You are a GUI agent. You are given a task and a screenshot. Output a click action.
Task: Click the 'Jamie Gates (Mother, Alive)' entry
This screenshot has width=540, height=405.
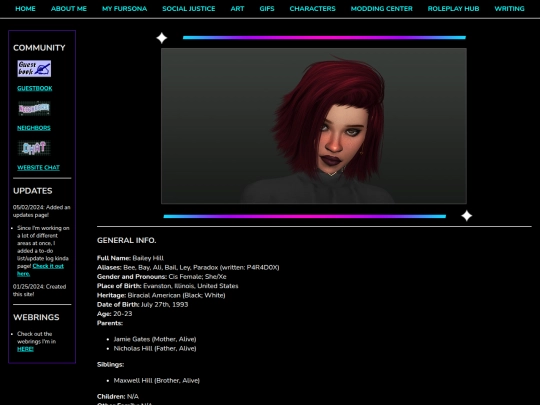155,339
